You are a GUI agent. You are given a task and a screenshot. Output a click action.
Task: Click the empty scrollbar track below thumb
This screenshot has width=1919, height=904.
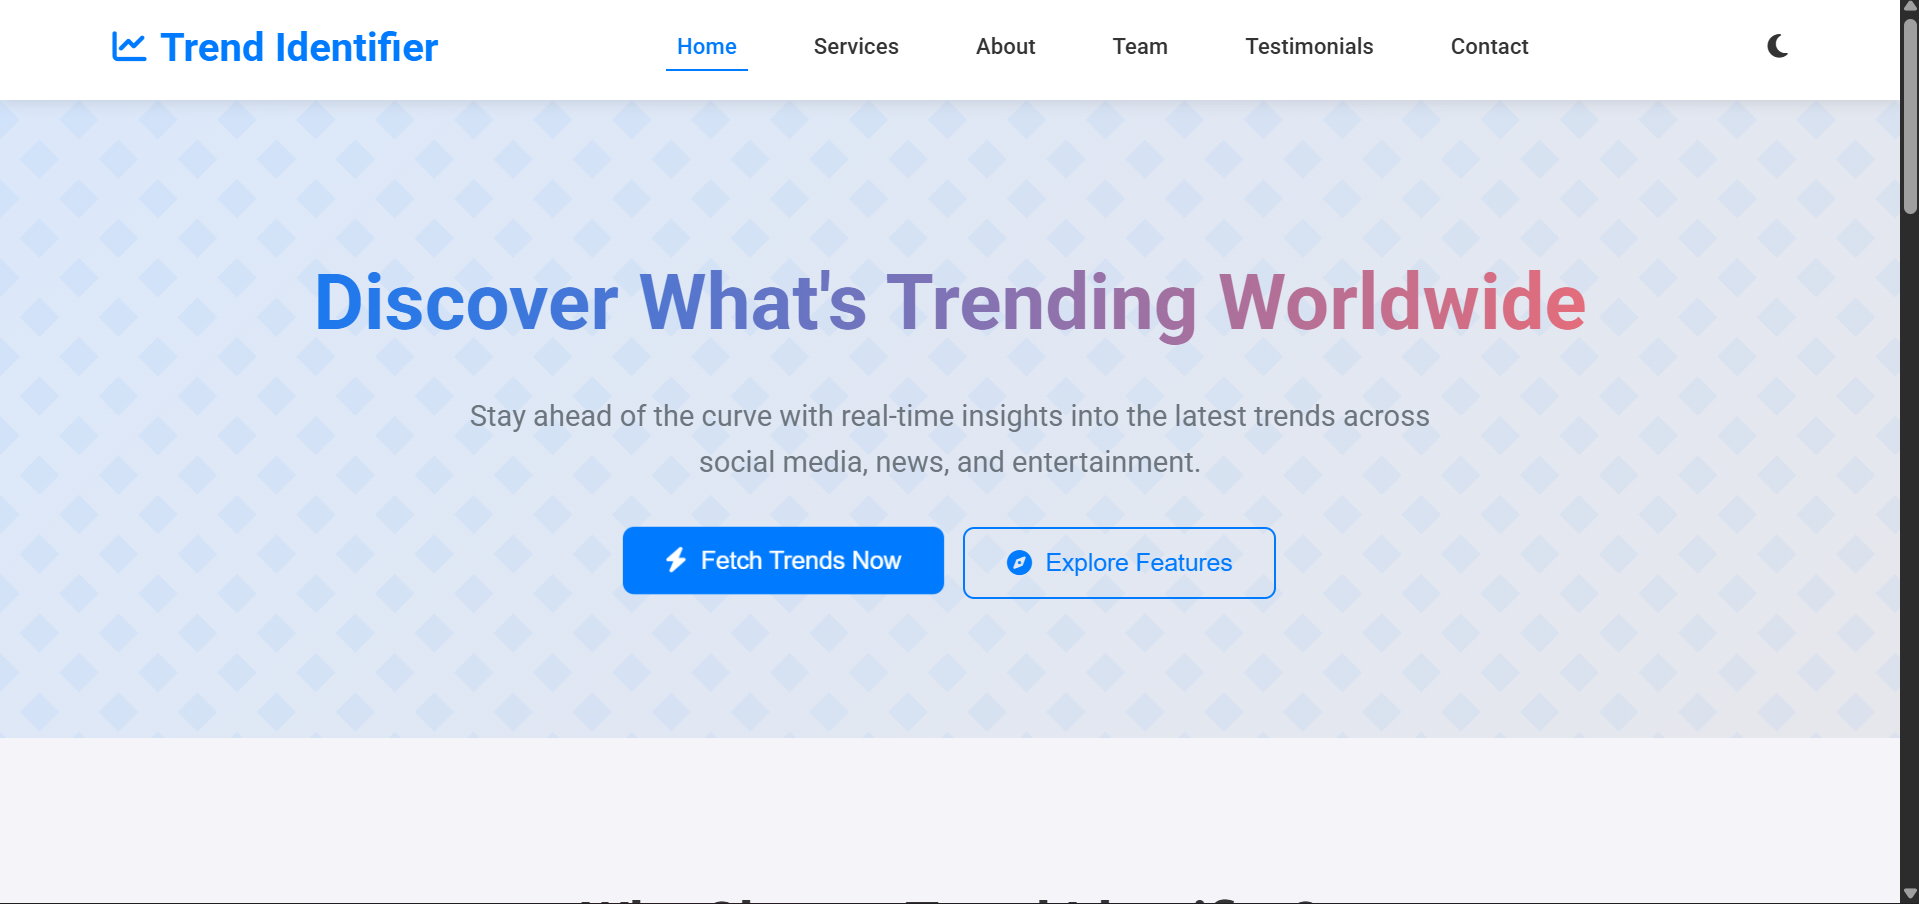(1910, 550)
